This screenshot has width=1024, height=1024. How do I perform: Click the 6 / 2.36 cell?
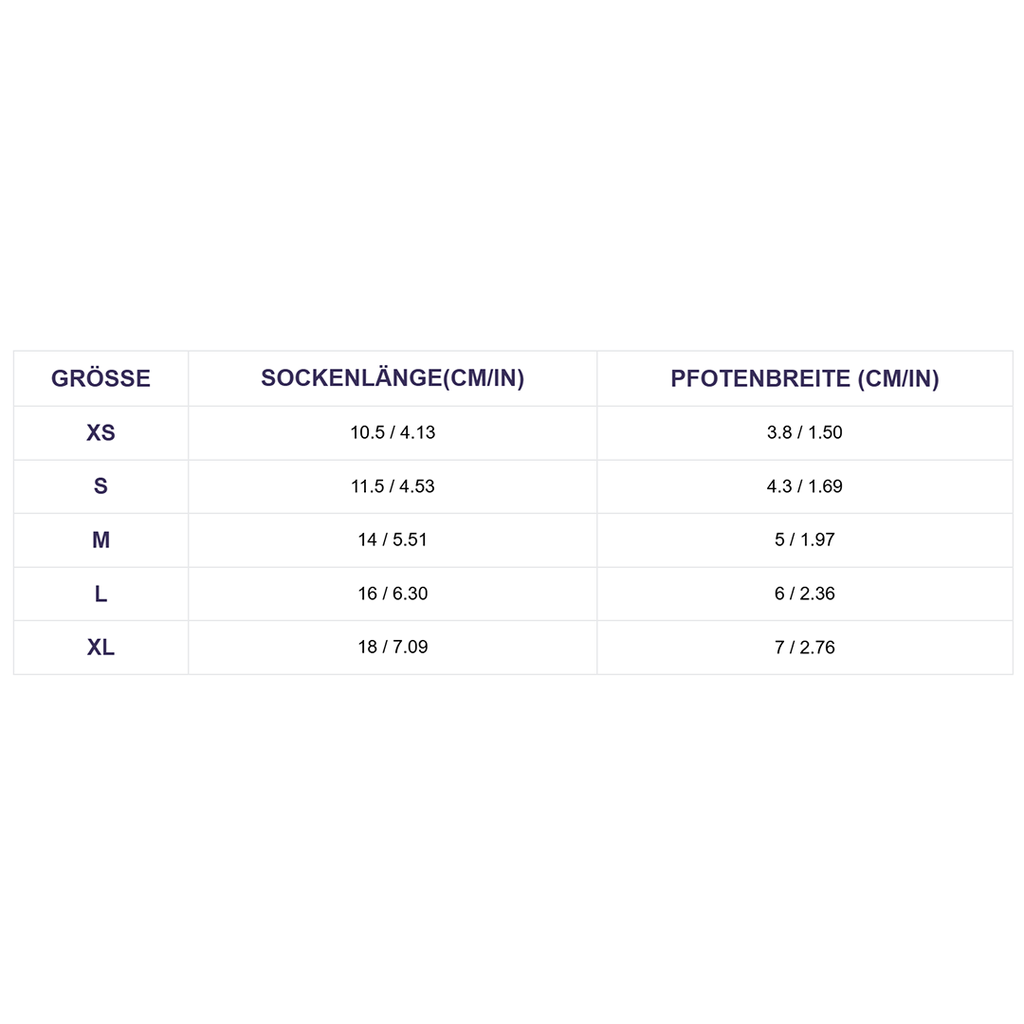coord(805,594)
